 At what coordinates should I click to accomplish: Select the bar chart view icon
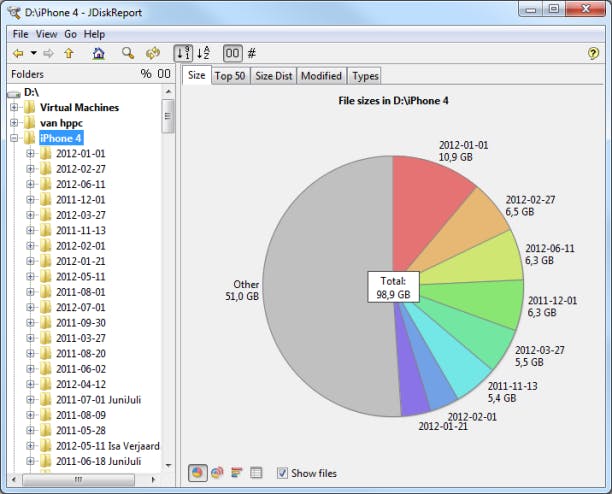237,473
